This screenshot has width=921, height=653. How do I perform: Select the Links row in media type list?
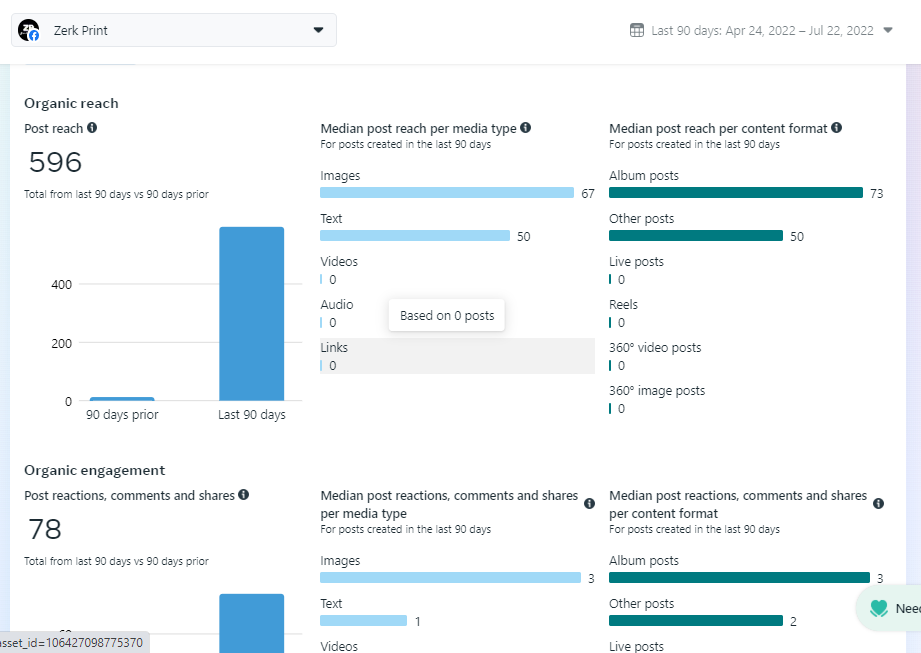pyautogui.click(x=457, y=356)
